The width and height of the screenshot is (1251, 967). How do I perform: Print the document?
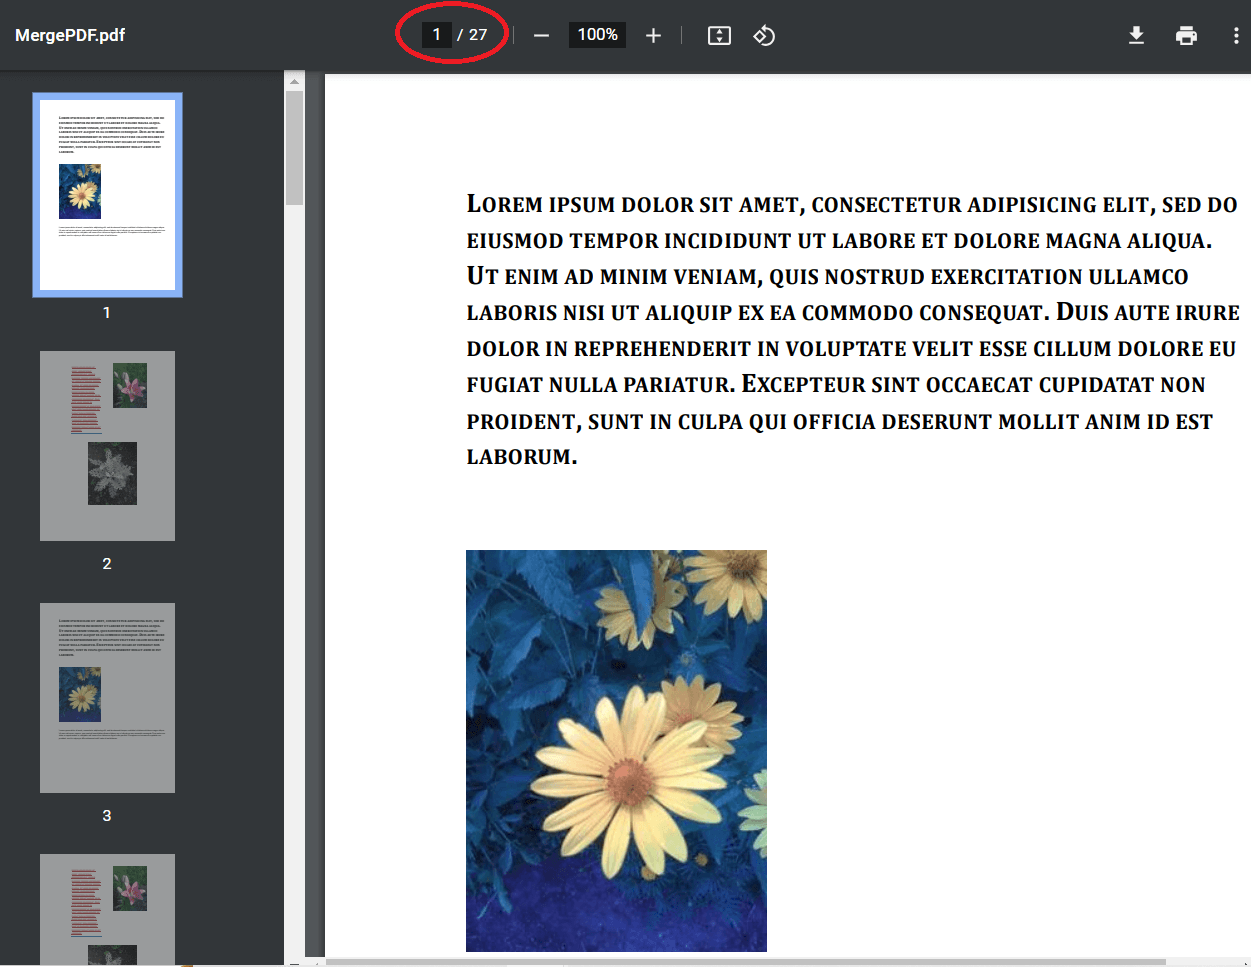(x=1186, y=35)
